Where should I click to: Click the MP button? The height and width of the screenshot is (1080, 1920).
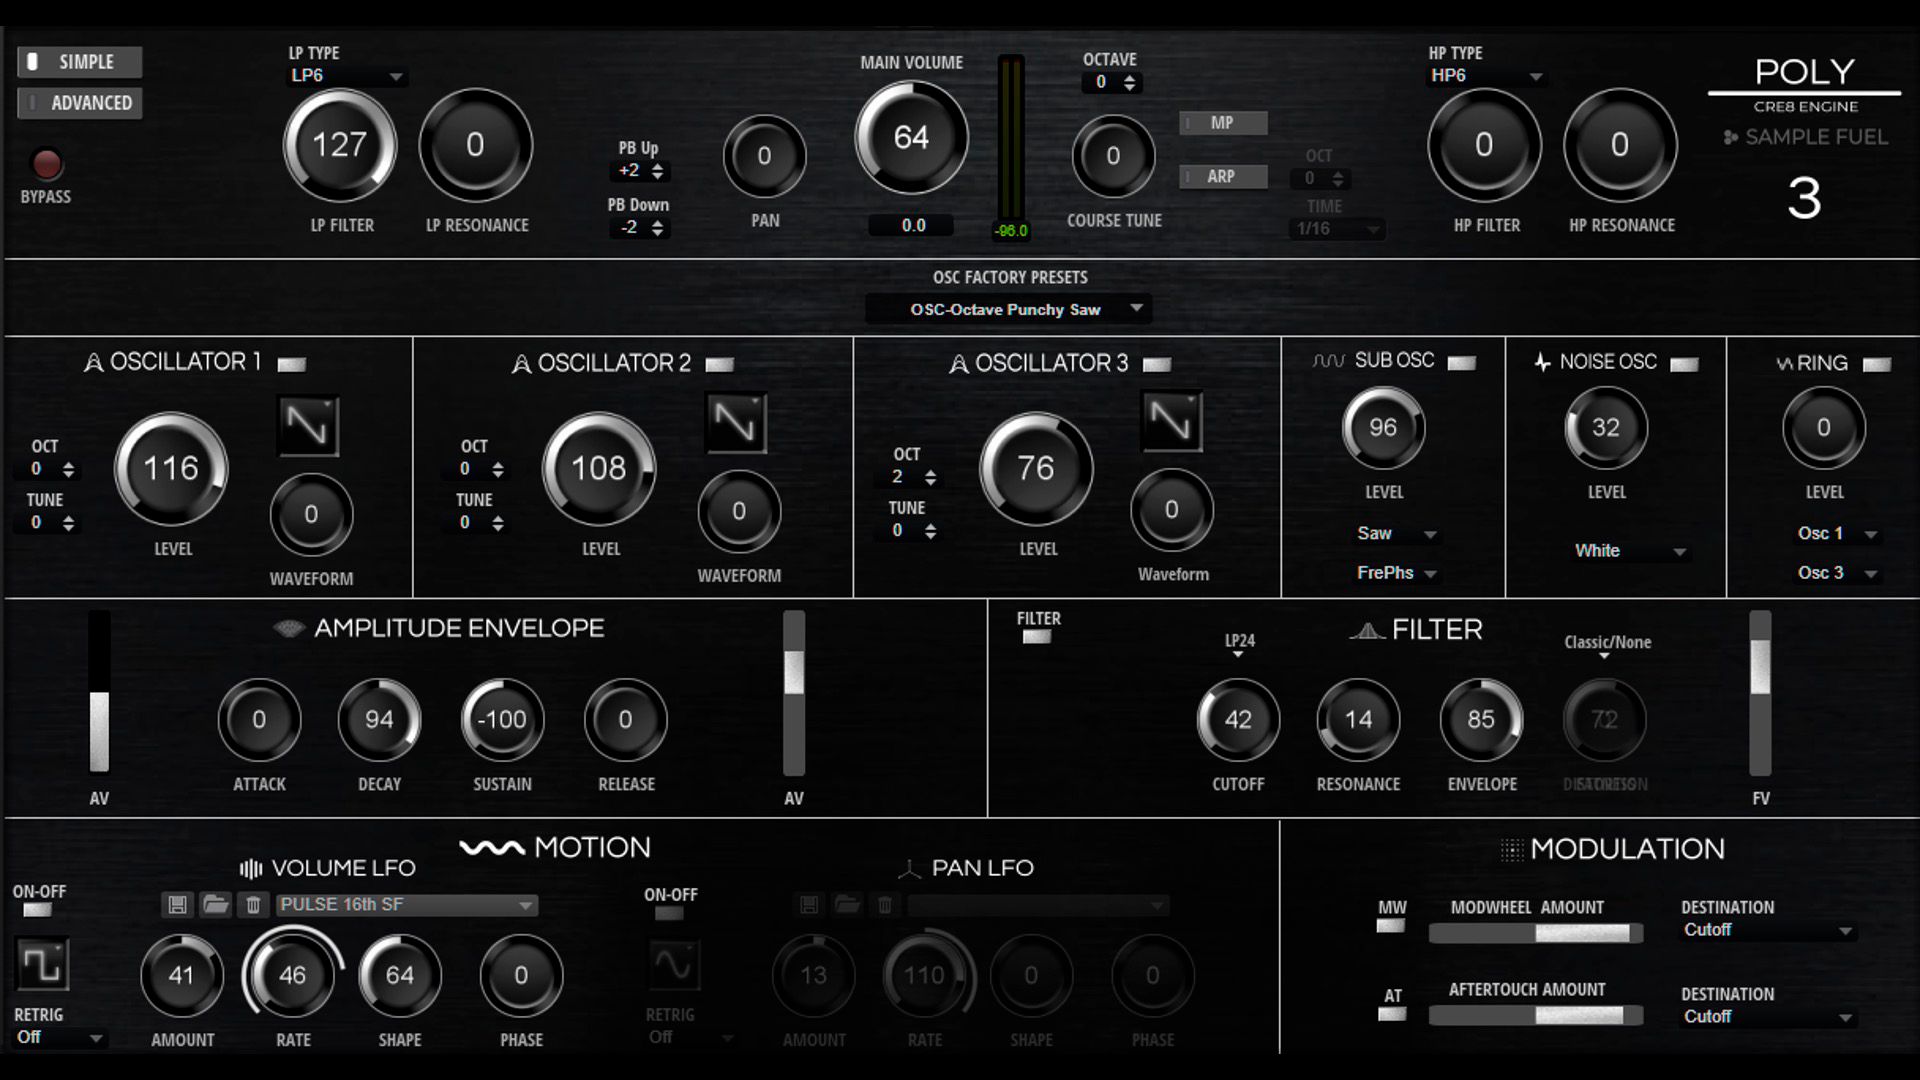(1223, 123)
